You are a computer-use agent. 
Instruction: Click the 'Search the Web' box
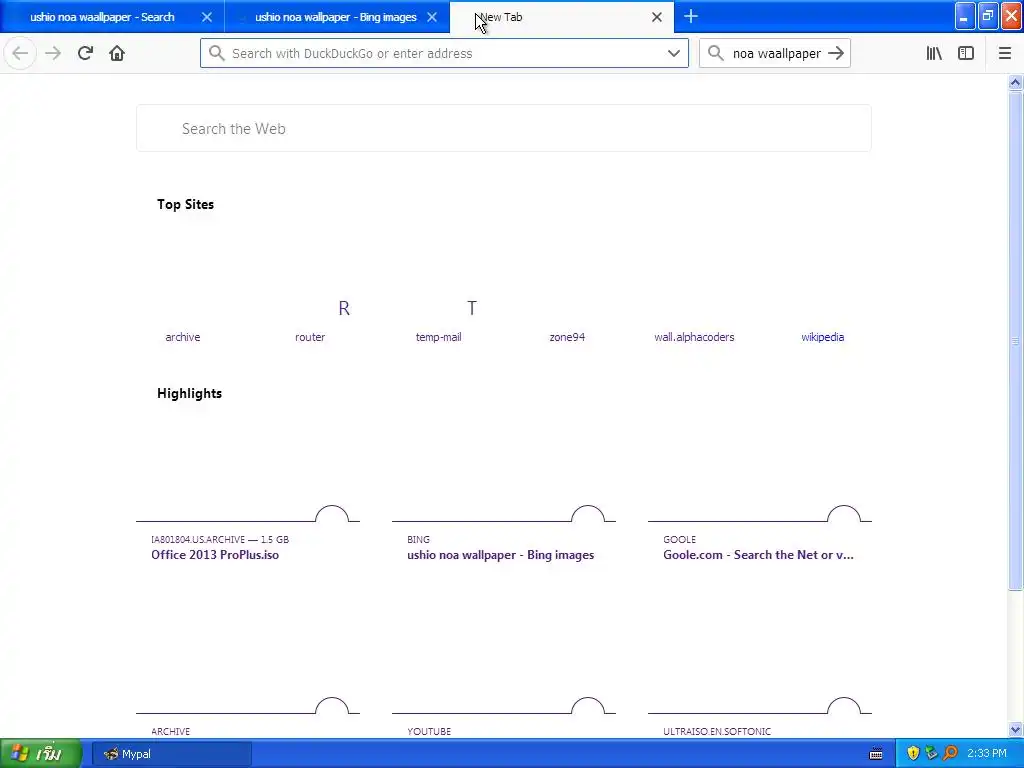pos(504,128)
